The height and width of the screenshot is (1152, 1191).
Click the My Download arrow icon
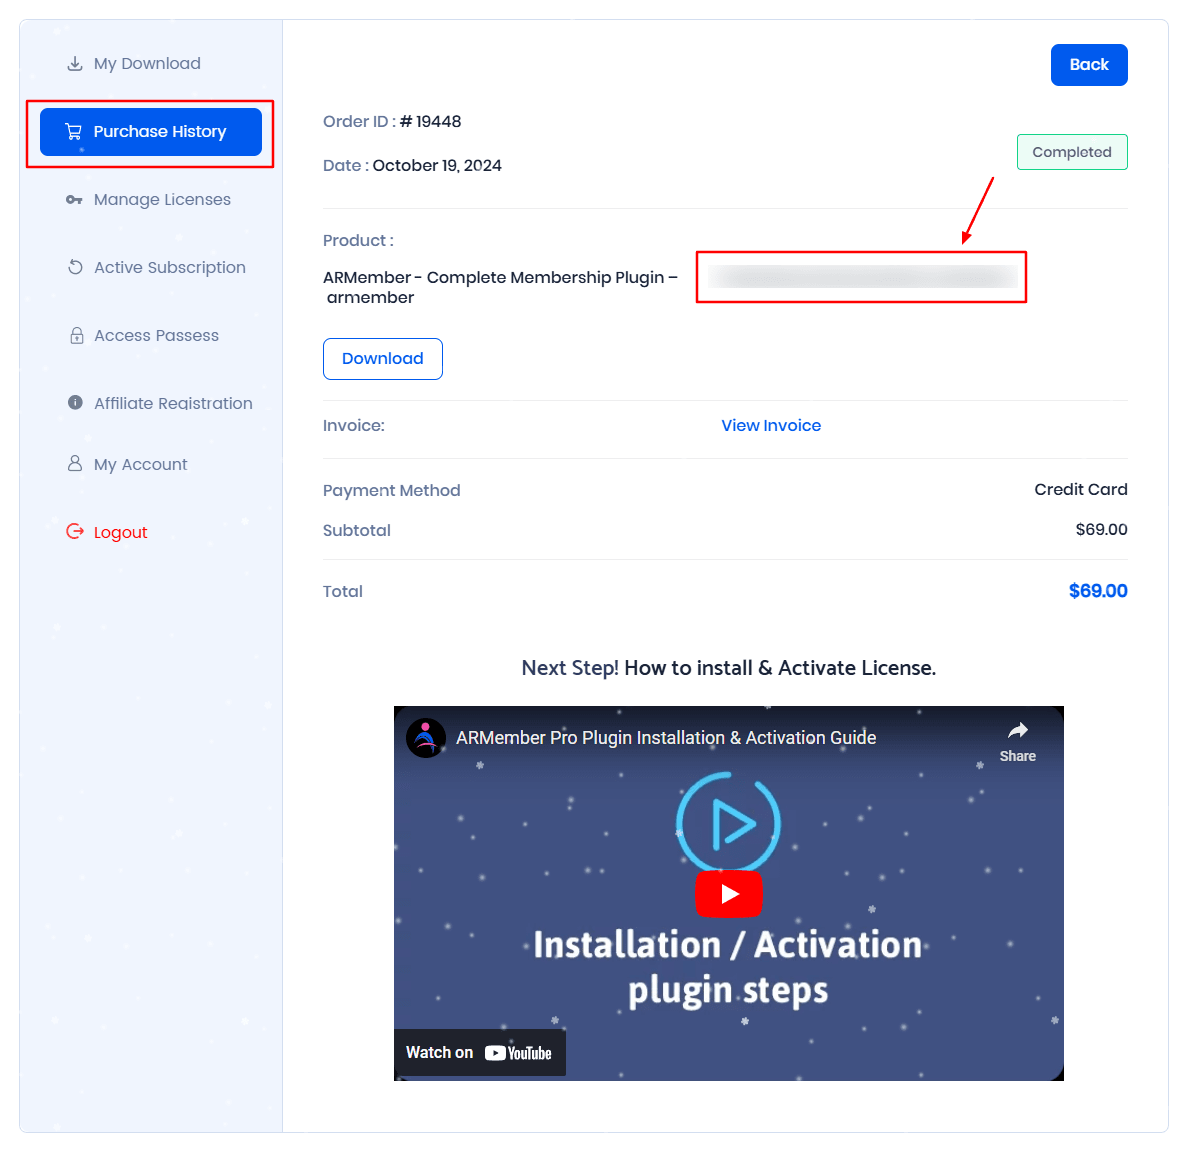point(74,64)
